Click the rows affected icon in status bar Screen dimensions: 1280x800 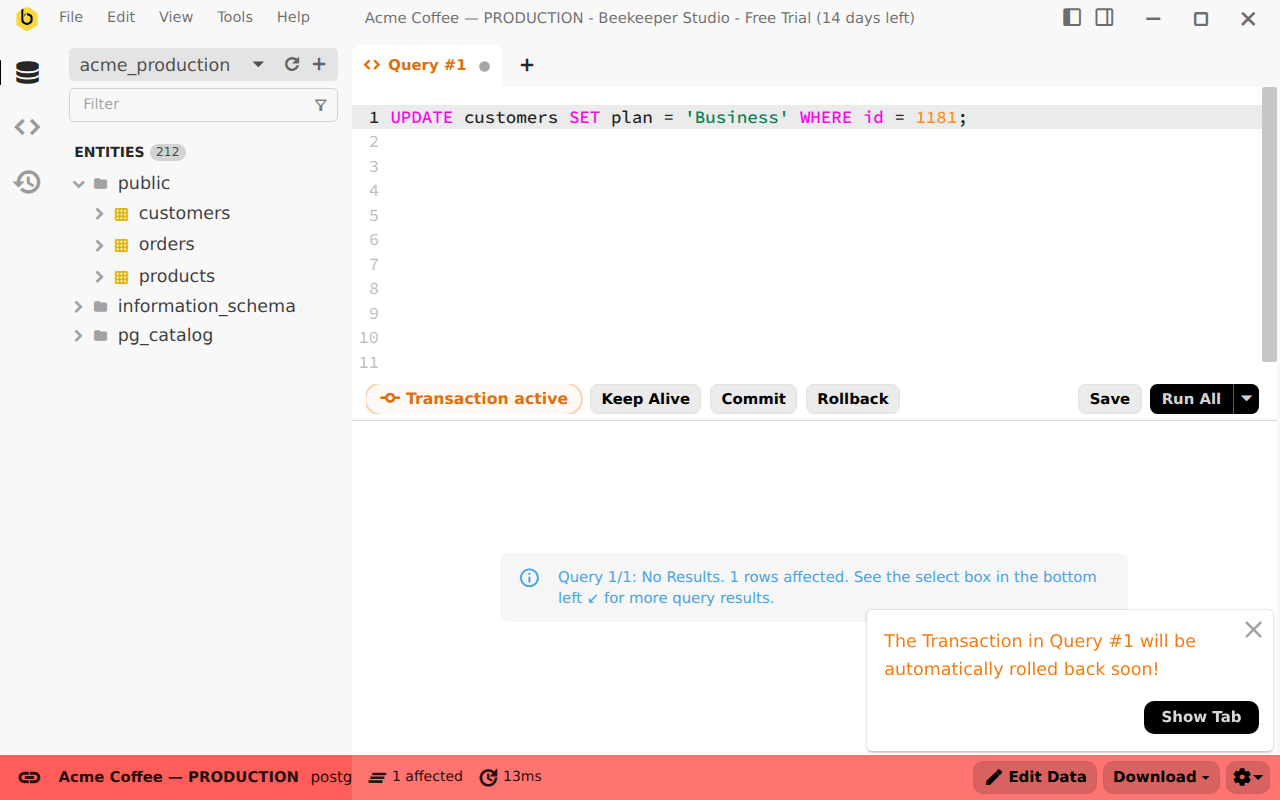click(x=377, y=777)
